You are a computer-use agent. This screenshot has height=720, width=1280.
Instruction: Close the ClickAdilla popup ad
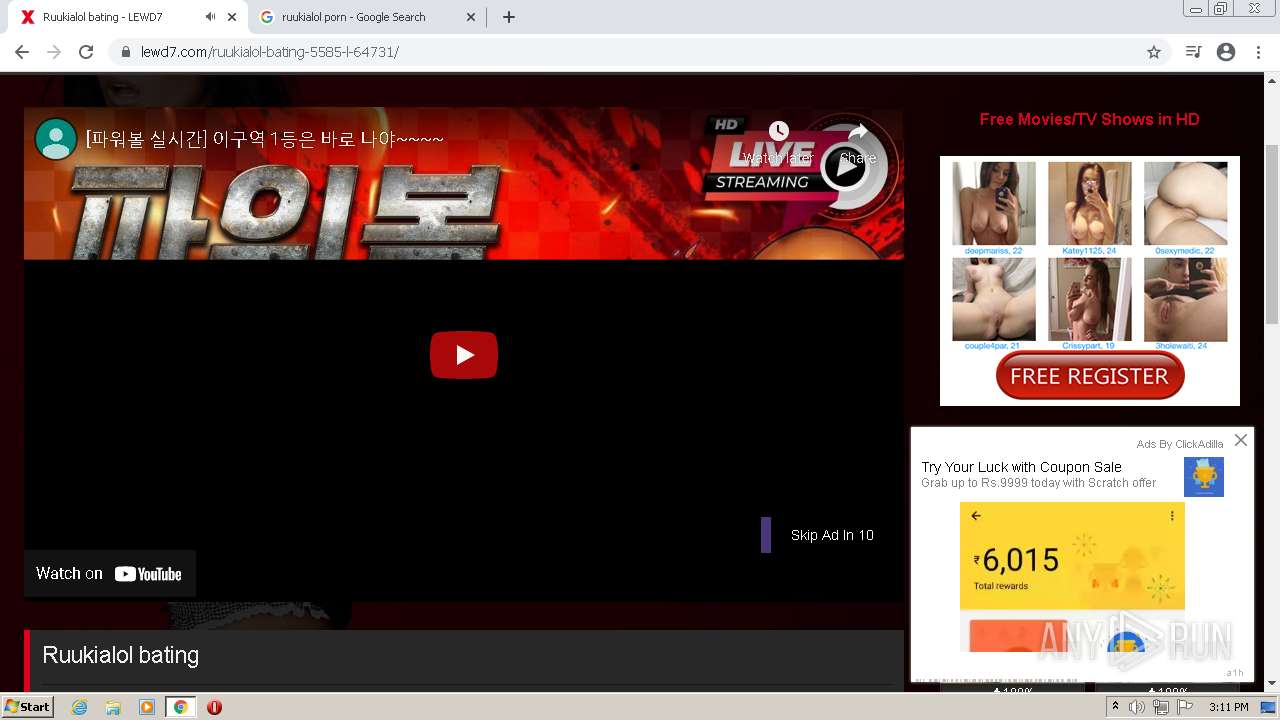pos(1241,440)
